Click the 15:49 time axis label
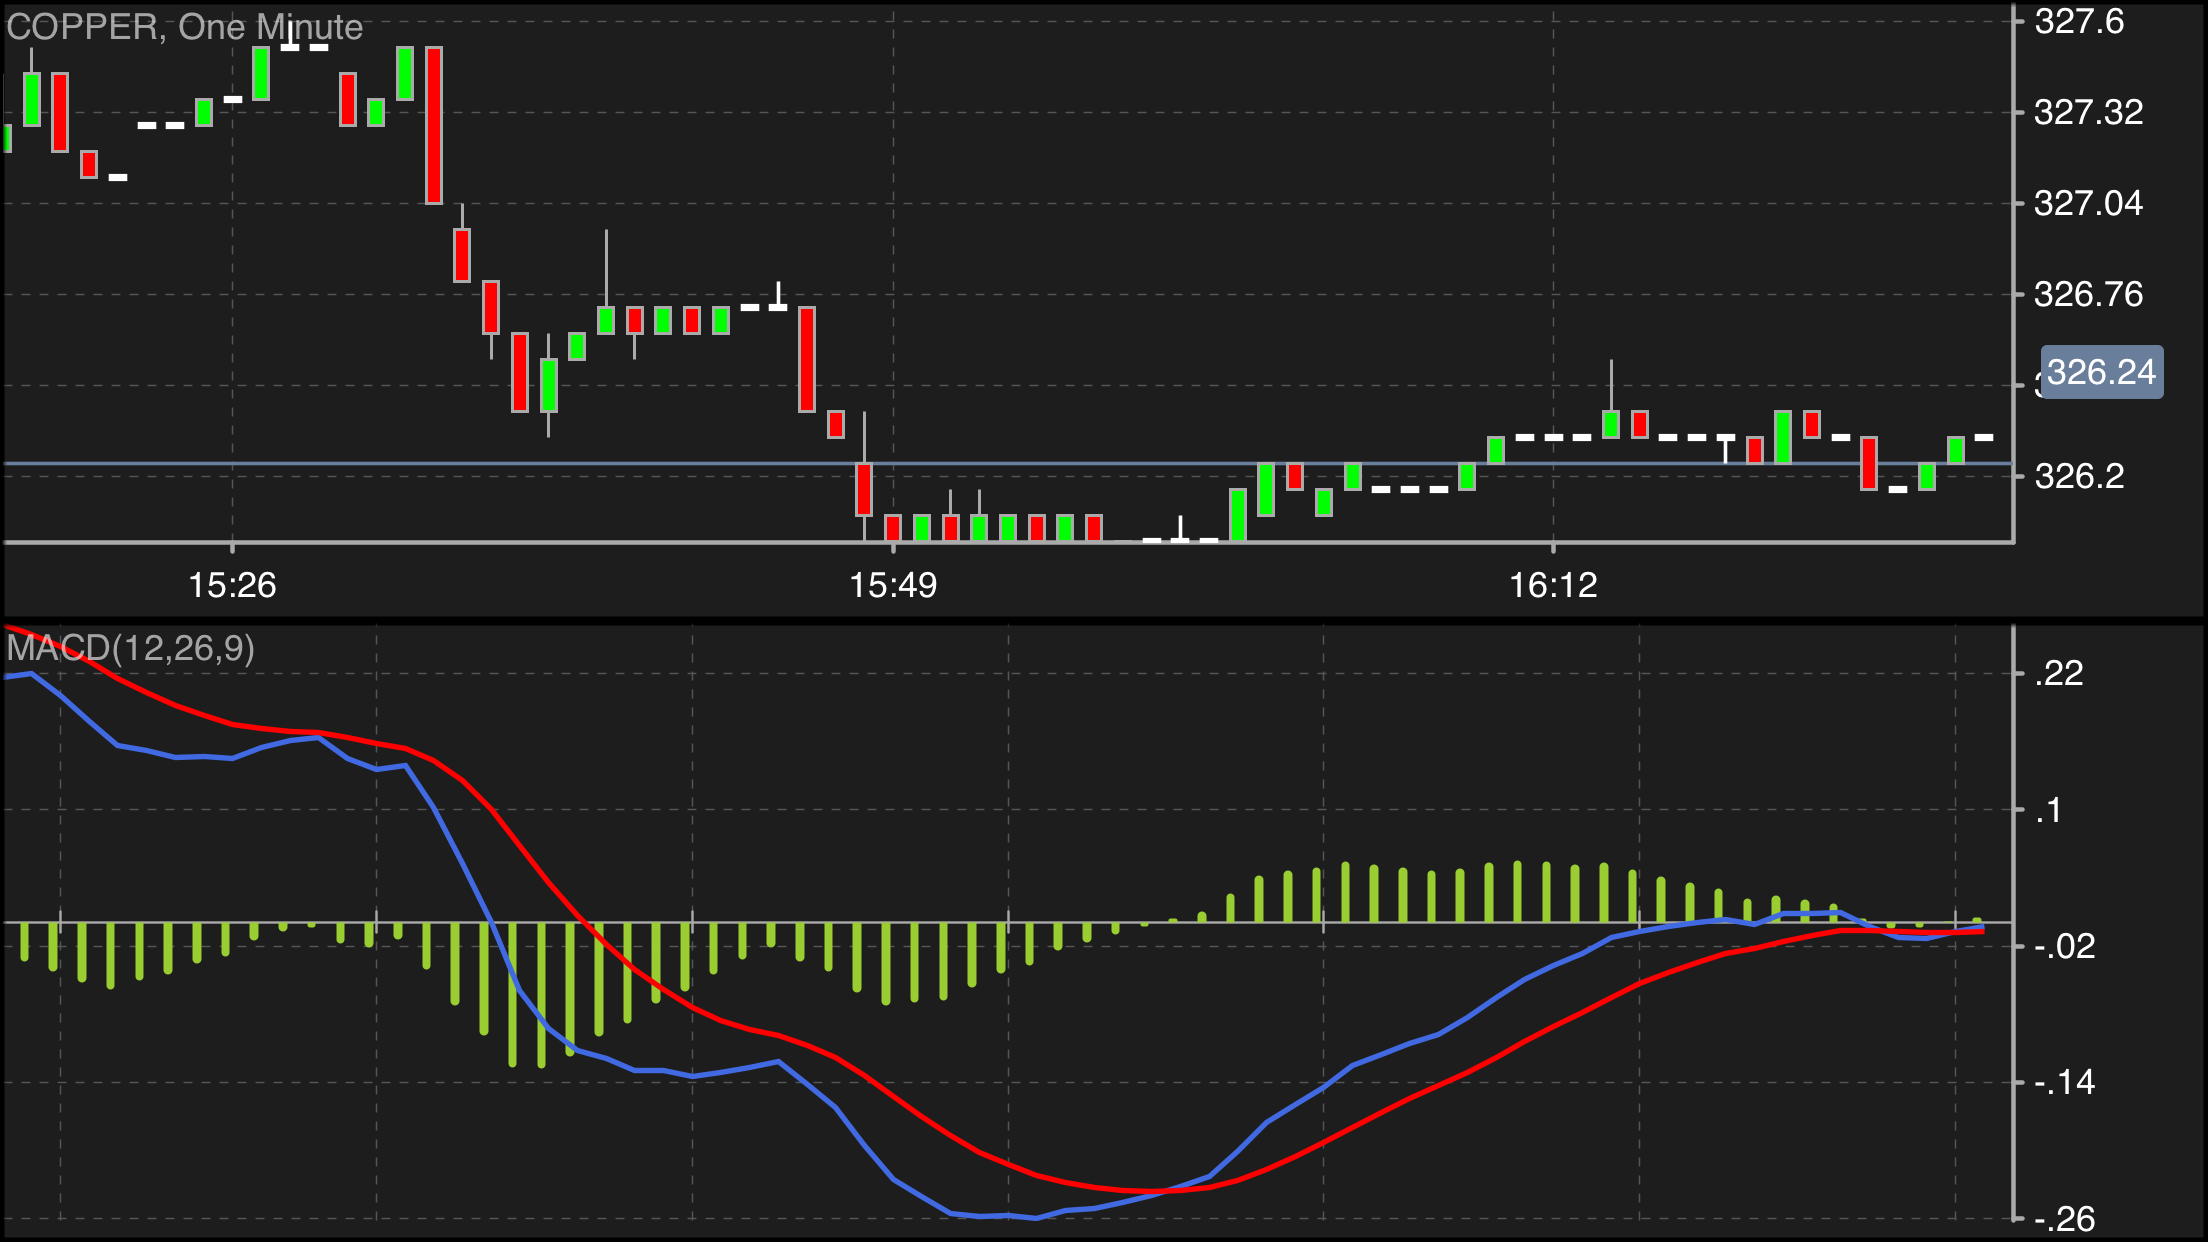 tap(893, 585)
